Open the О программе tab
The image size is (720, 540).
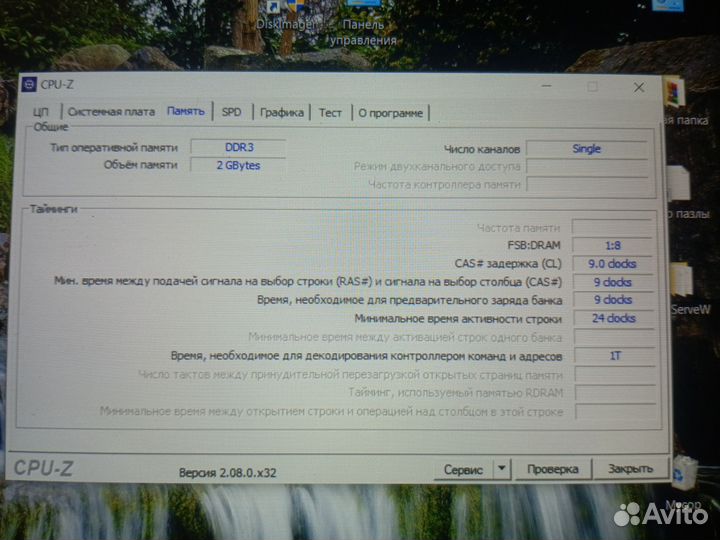pos(390,113)
